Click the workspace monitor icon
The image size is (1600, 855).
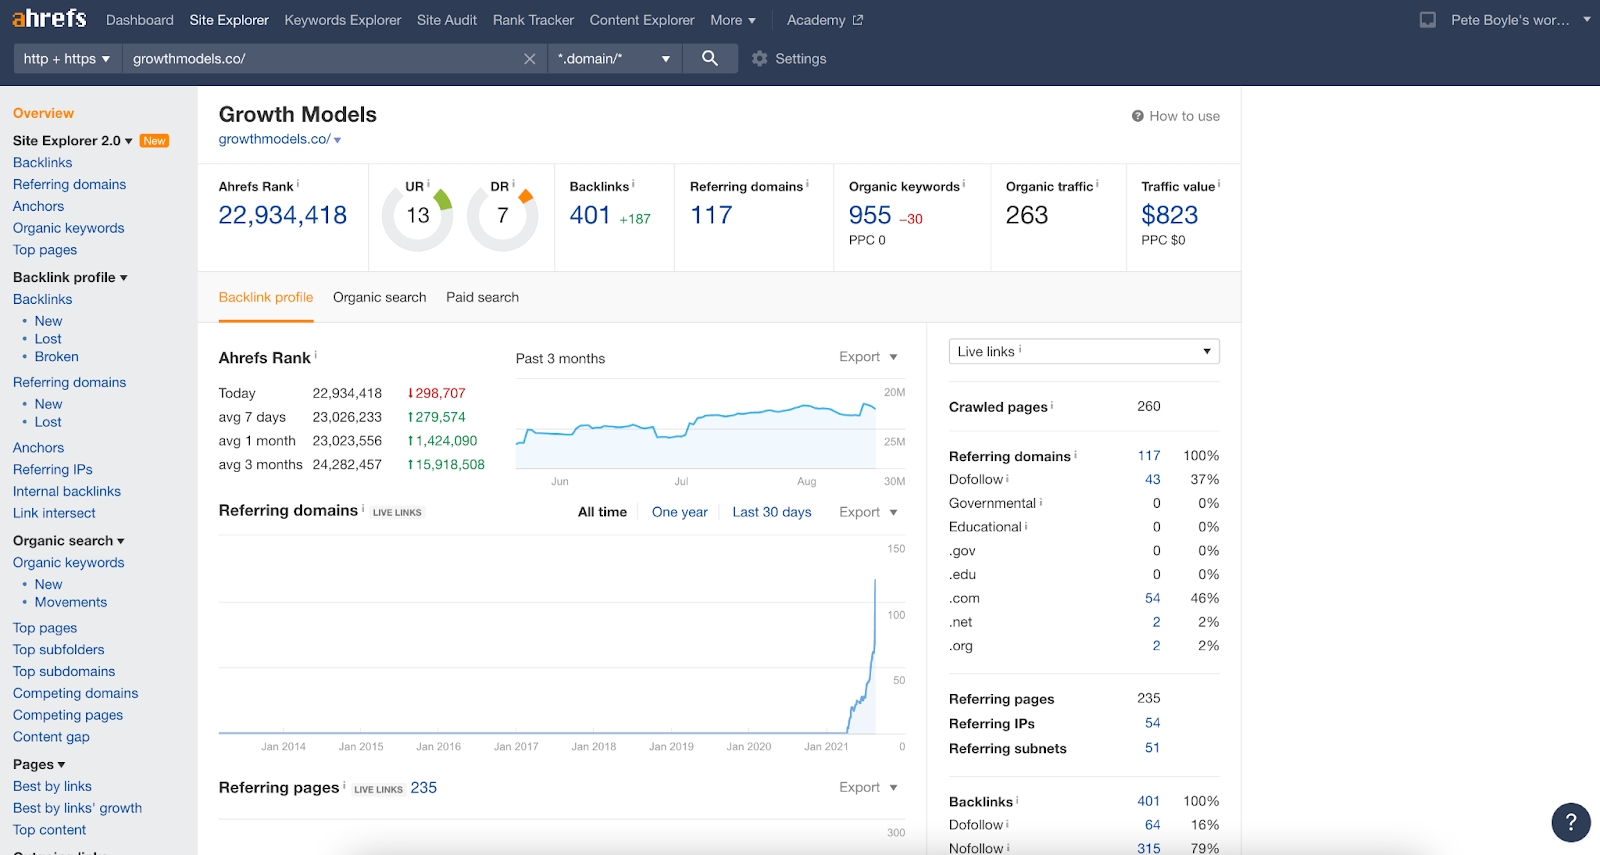tap(1427, 20)
